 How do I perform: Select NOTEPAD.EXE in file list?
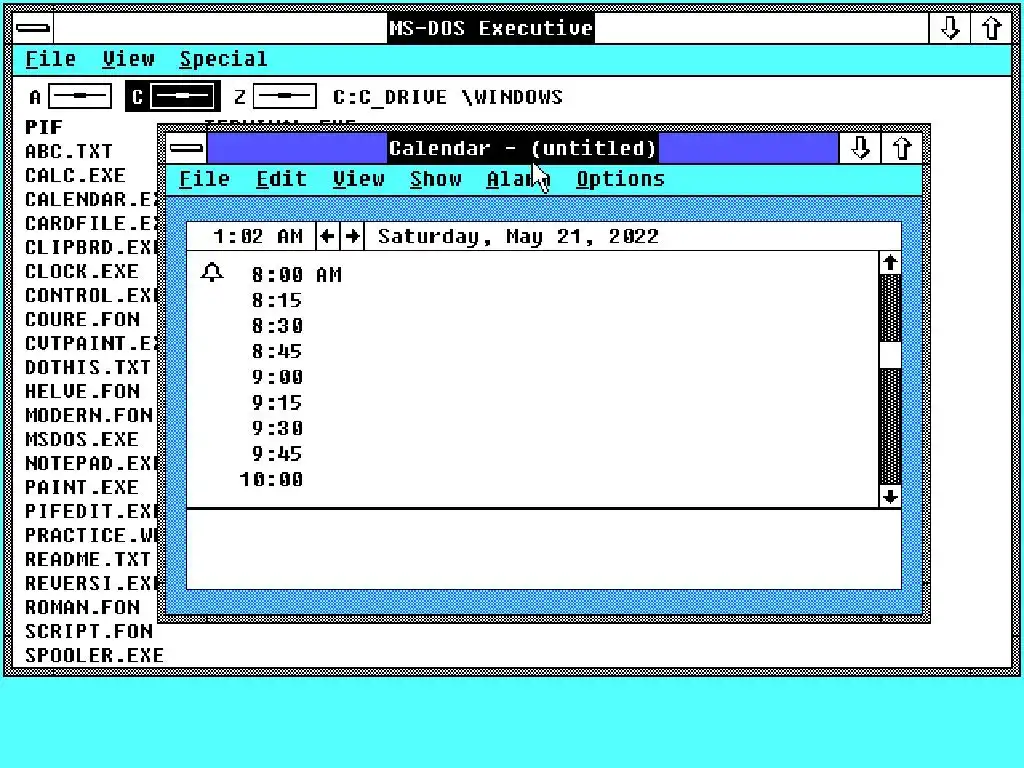pos(91,464)
